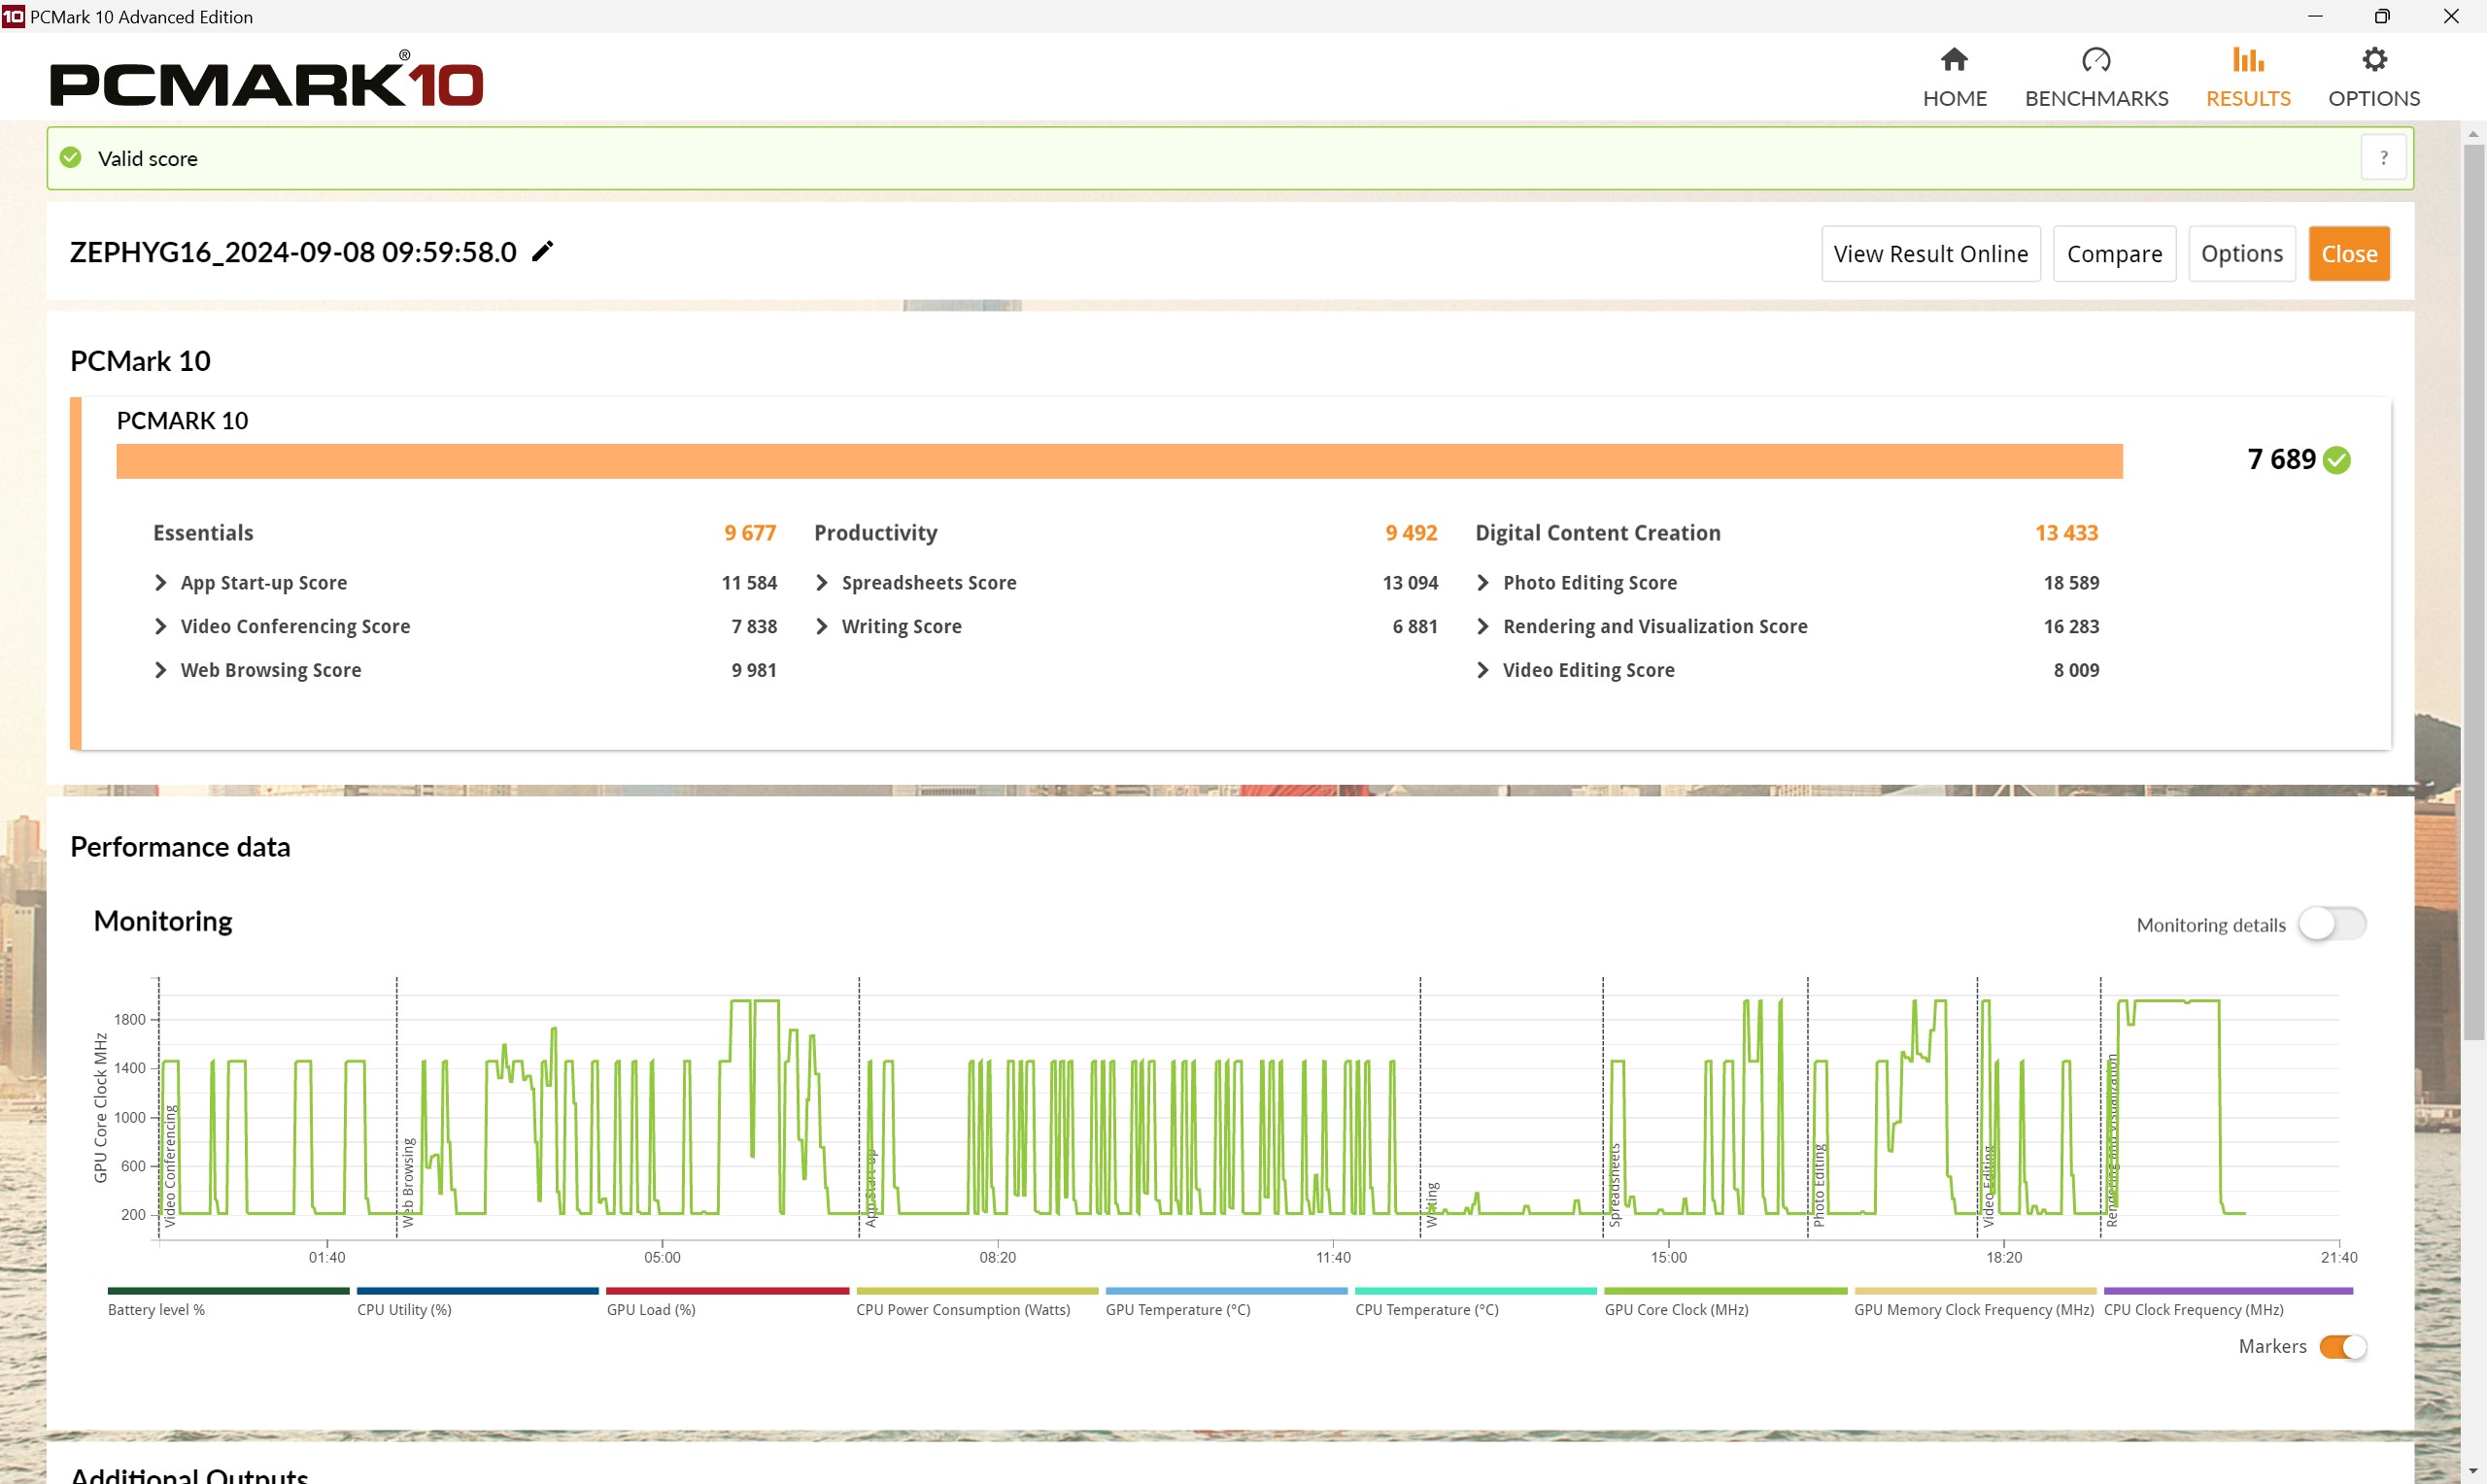Select CPU Power Consumption (Watts) legend
This screenshot has height=1484, width=2487.
[977, 1303]
